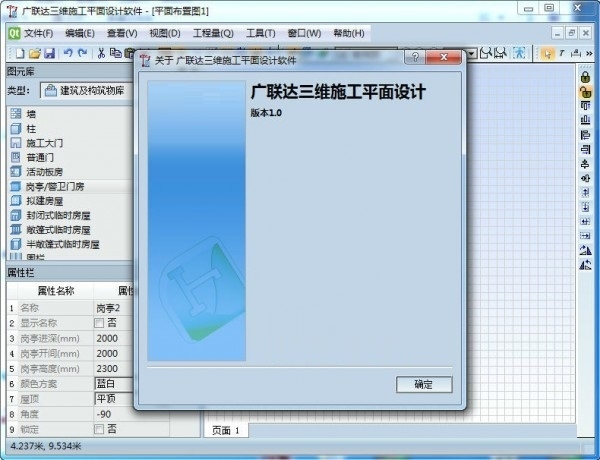Viewport: 600px width, 460px height.
Task: Click the New document icon
Action: (x=20, y=54)
